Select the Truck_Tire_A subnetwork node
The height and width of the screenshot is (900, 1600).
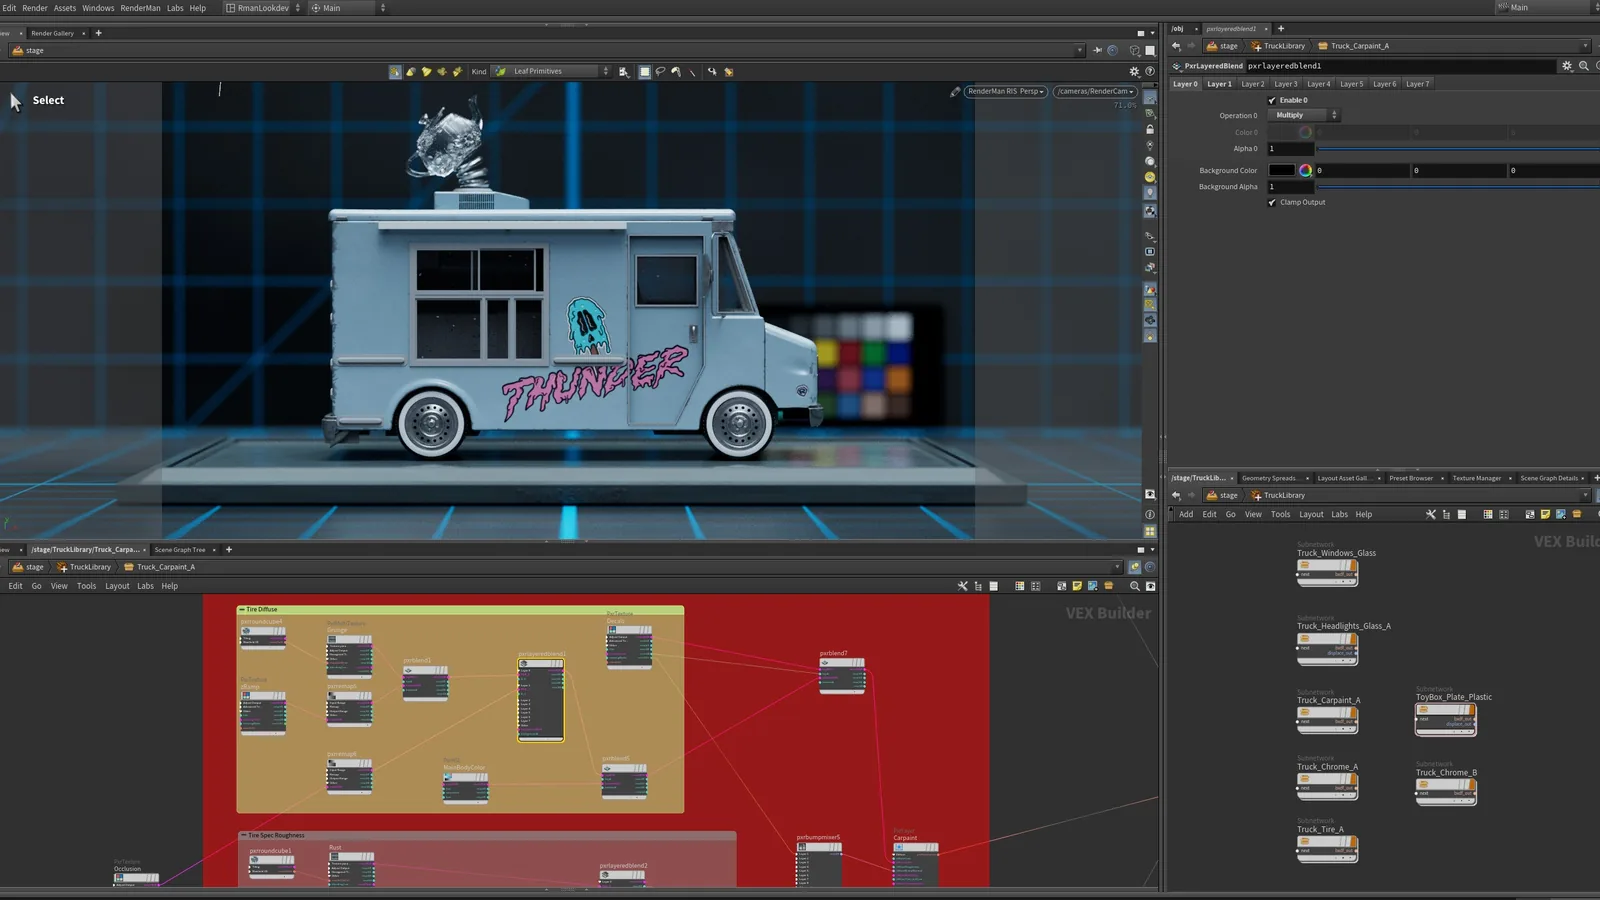[x=1328, y=848]
